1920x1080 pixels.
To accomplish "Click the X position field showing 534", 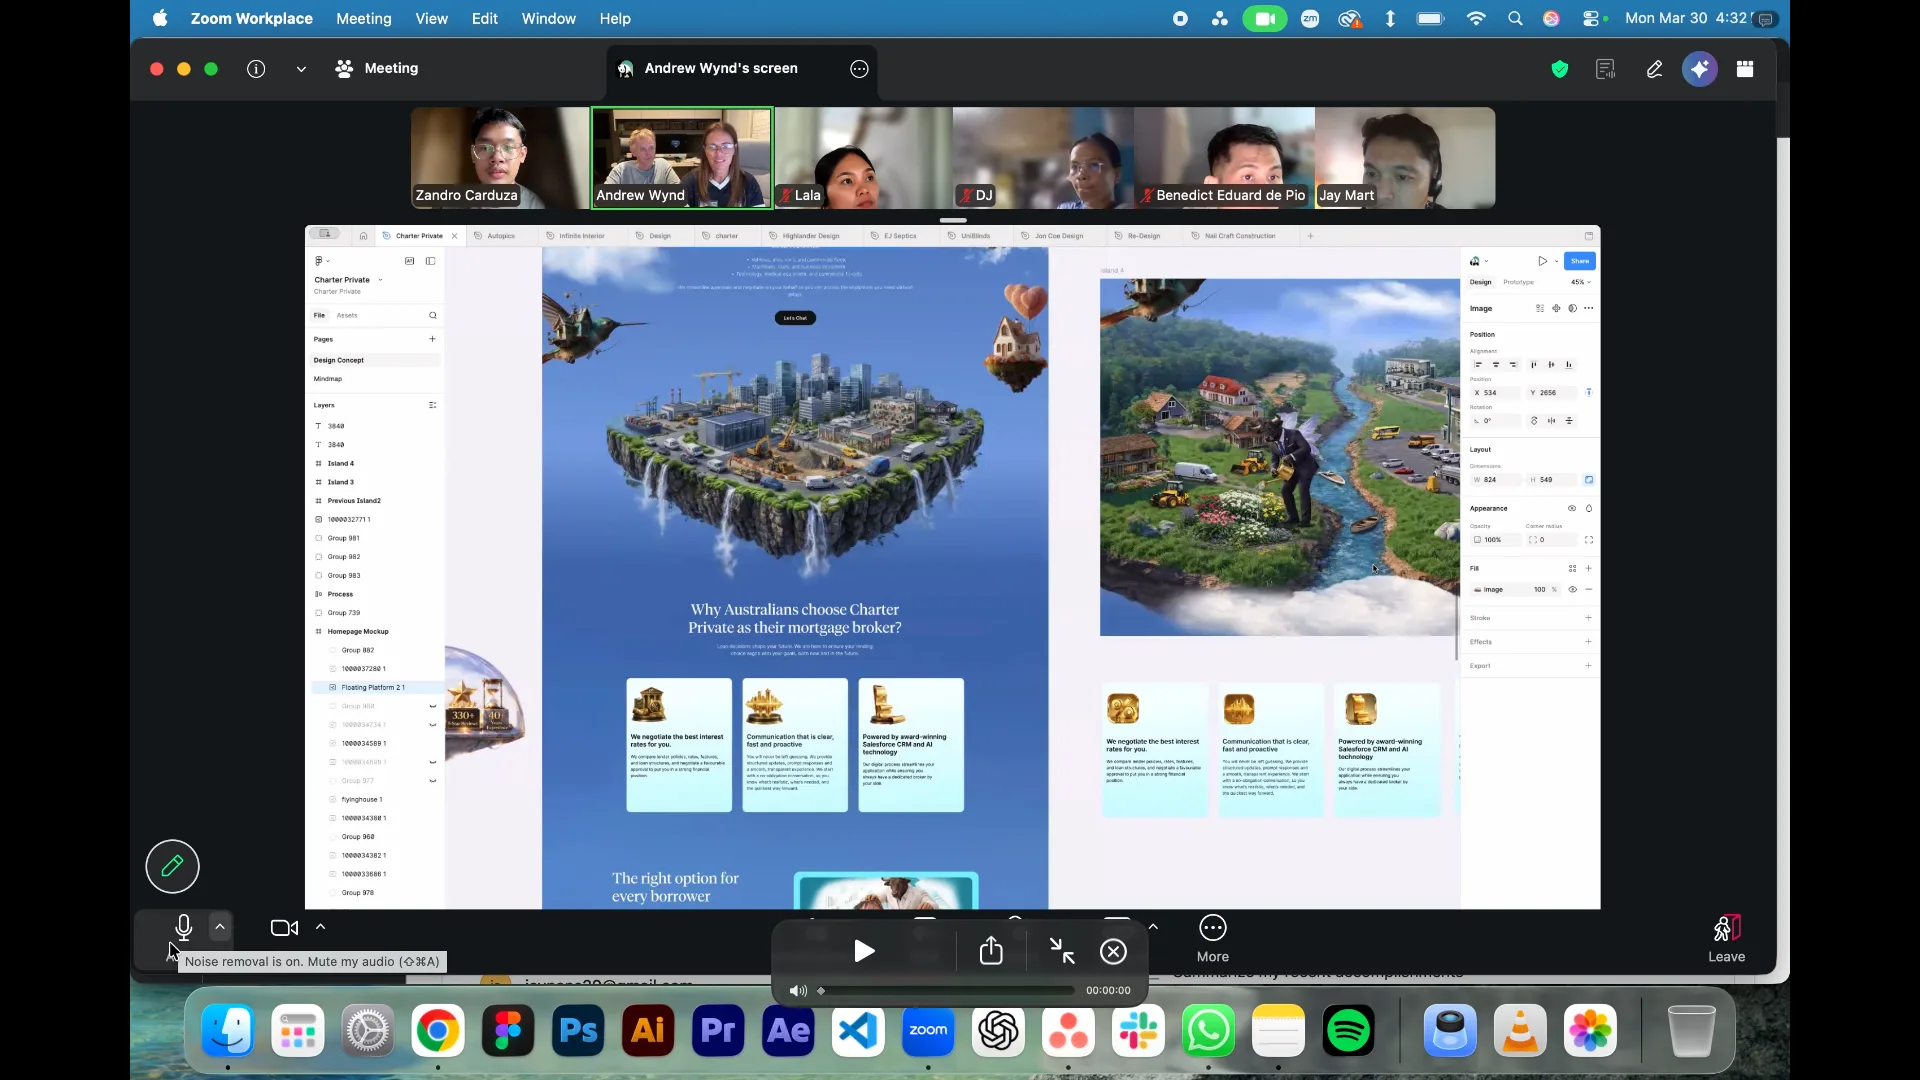I will coord(1495,393).
